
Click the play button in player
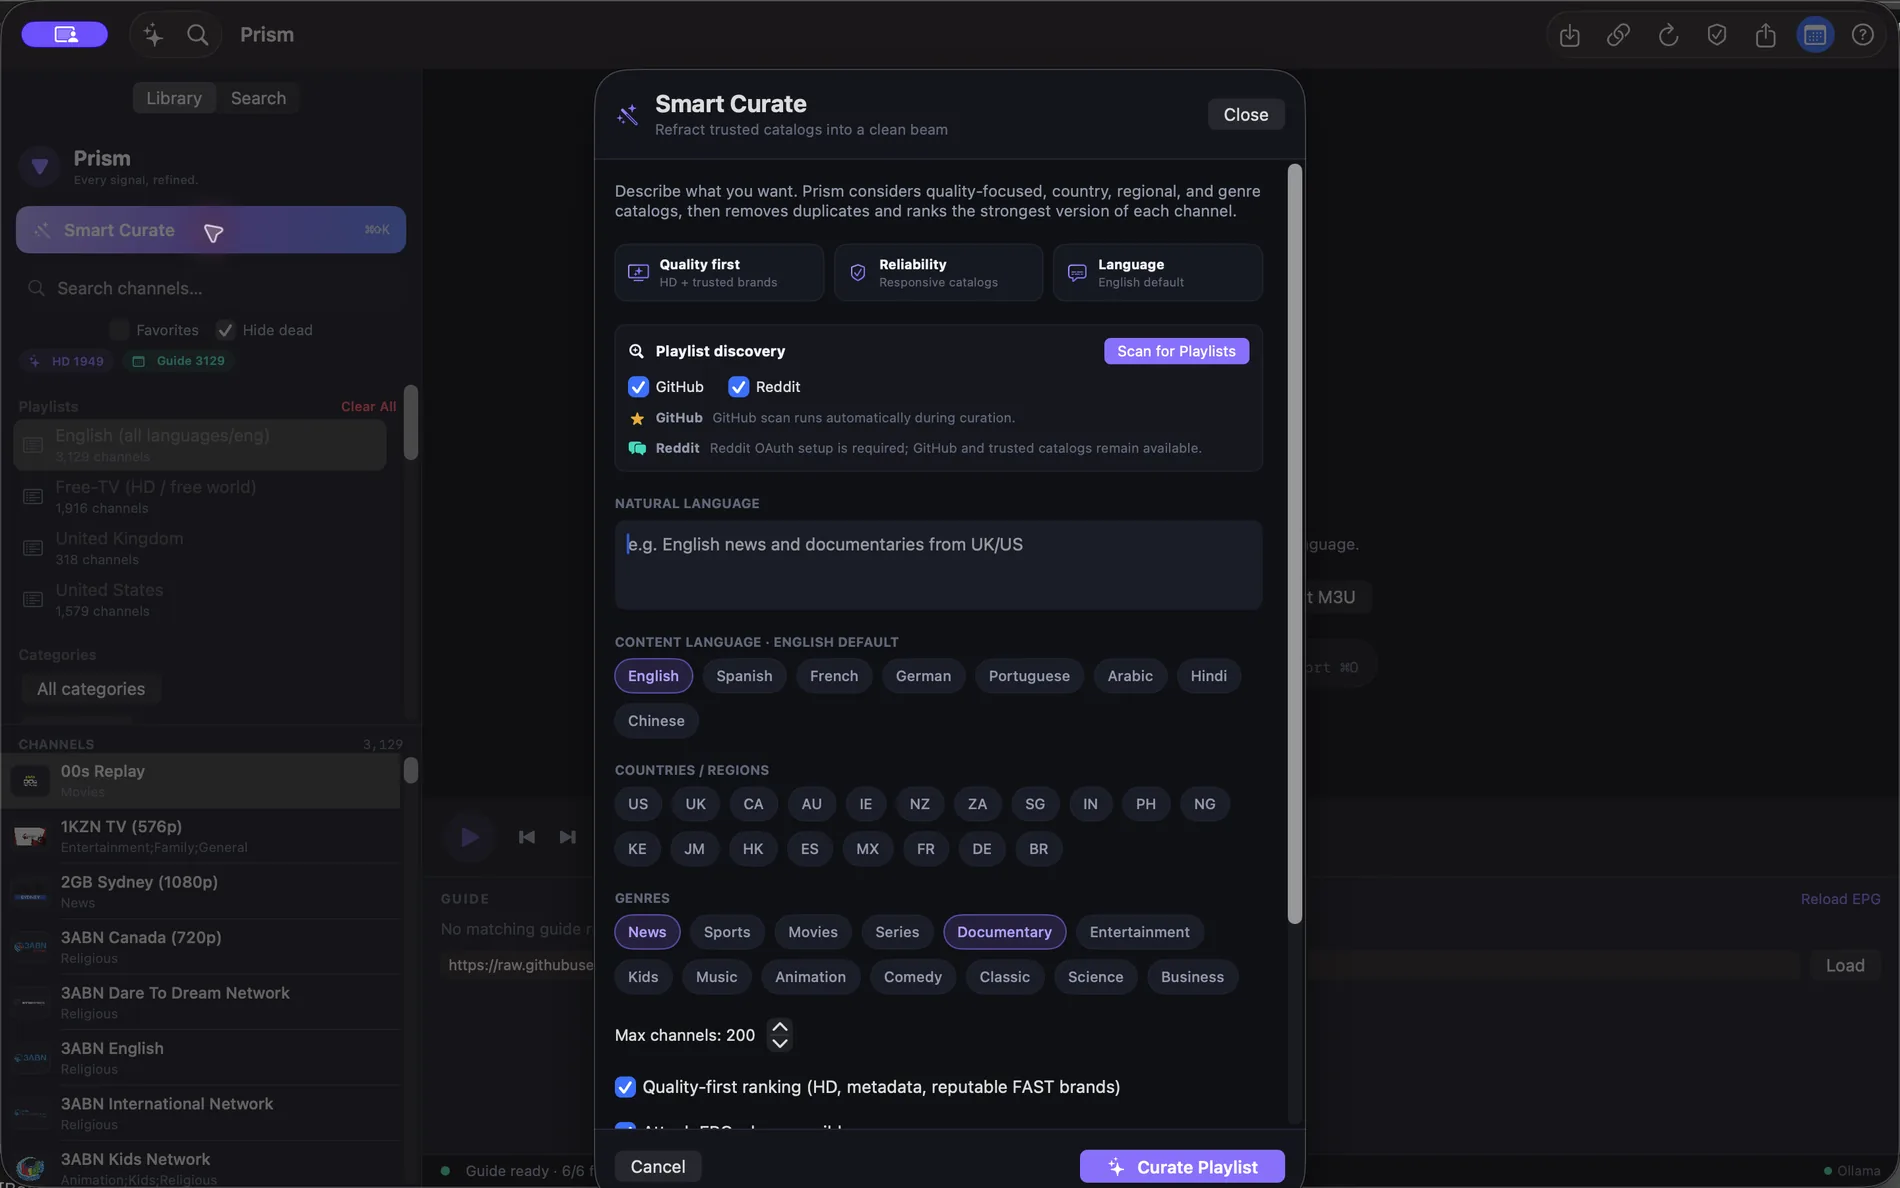coord(469,837)
